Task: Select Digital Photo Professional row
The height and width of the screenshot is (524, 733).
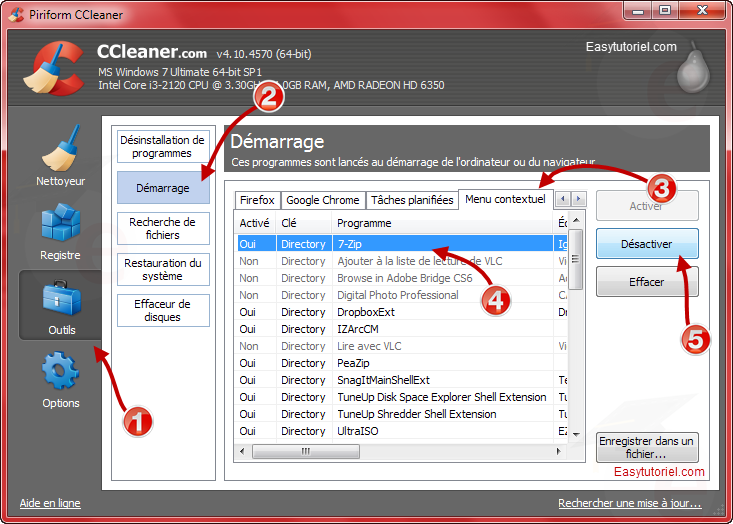Action: tap(401, 295)
